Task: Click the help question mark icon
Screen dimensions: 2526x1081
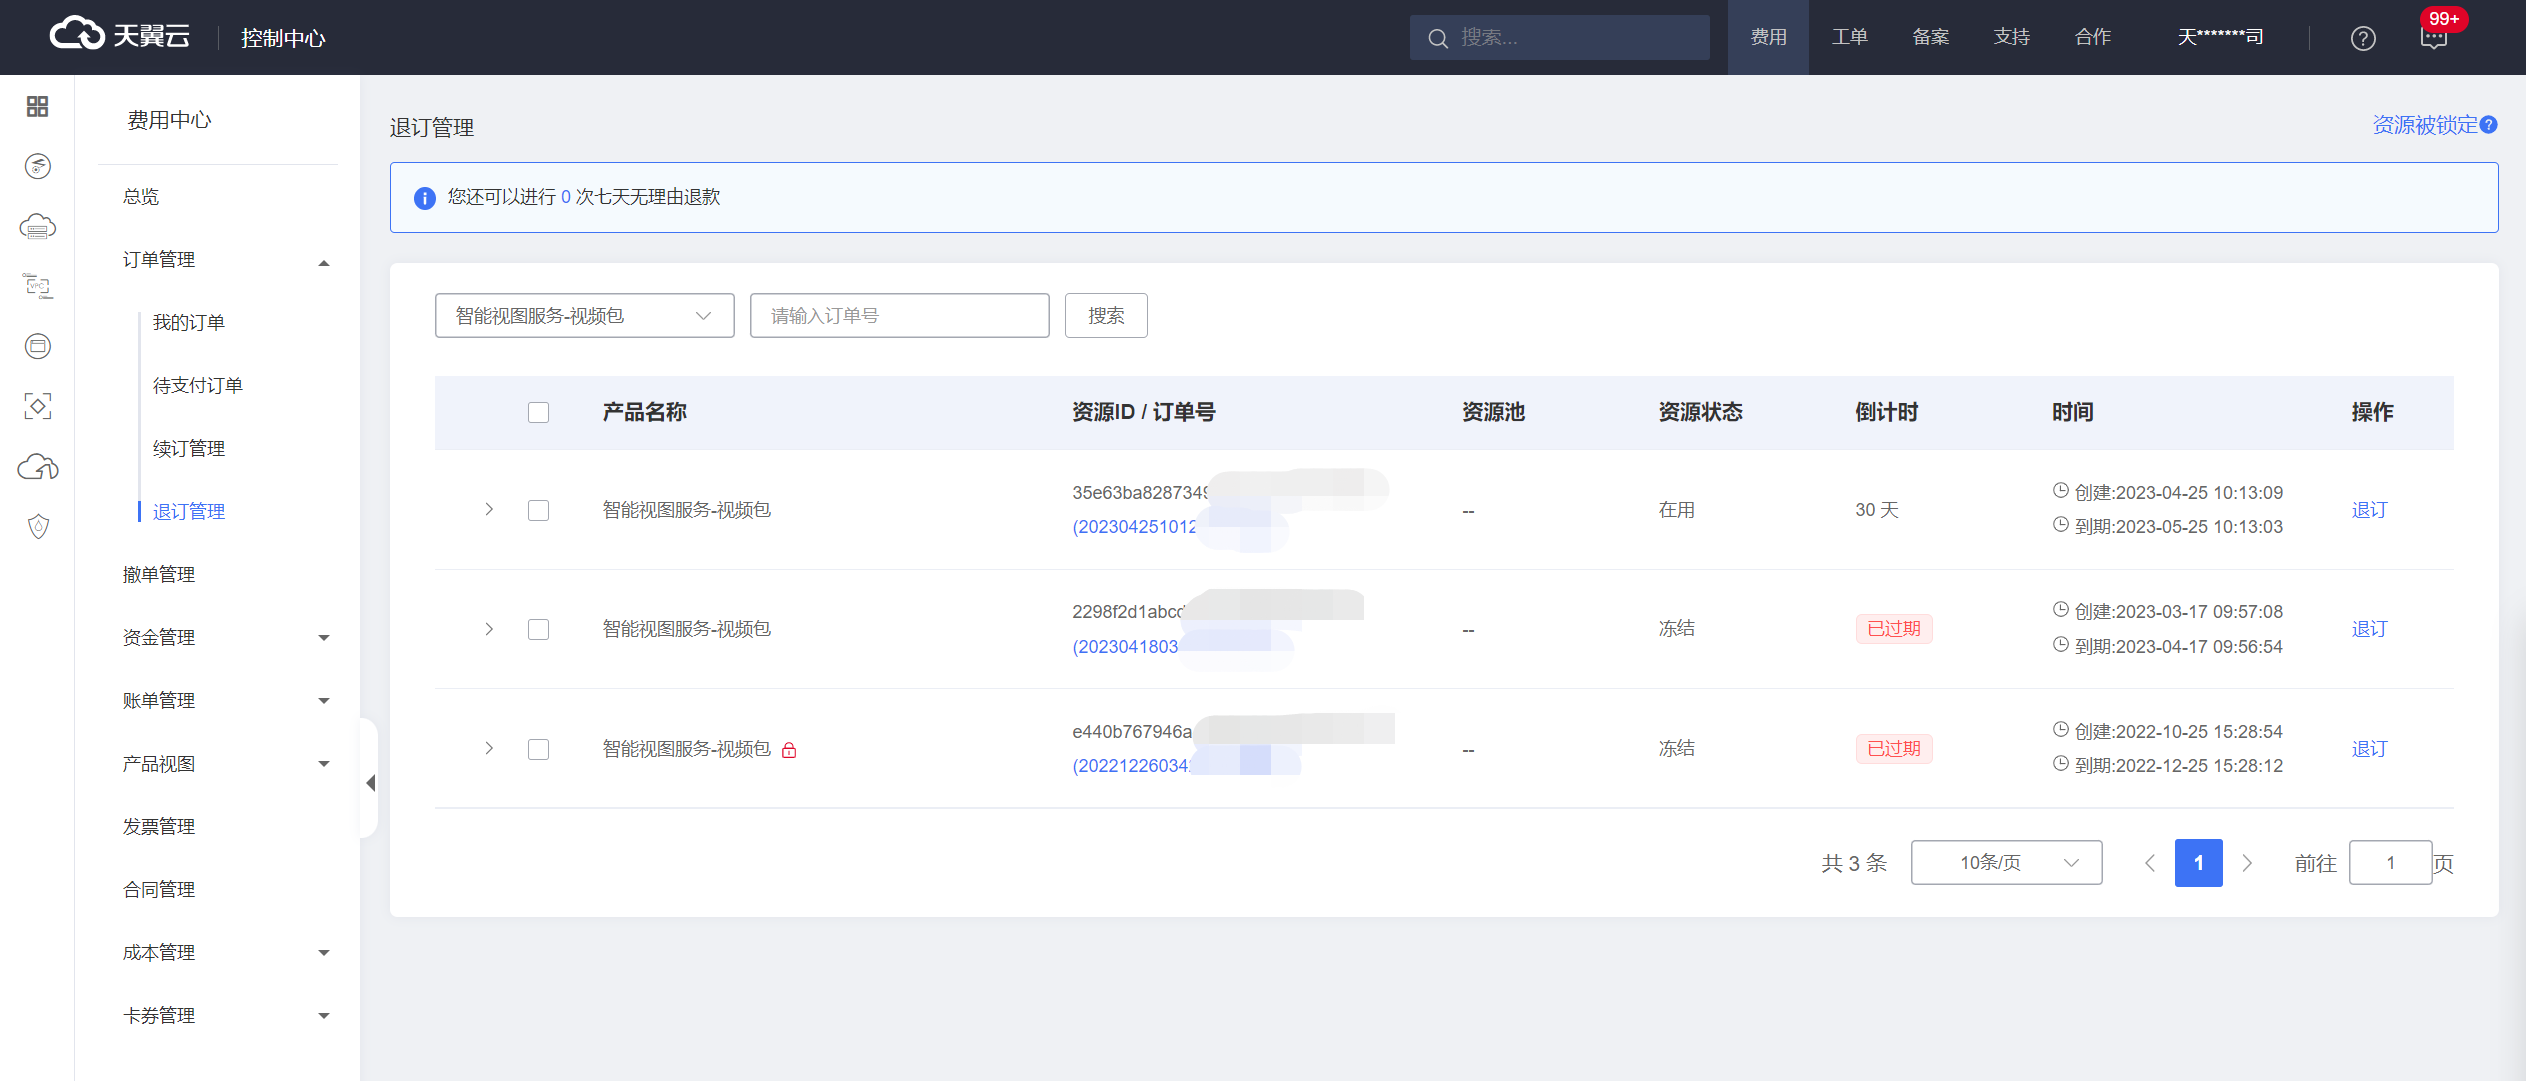Action: [x=2362, y=38]
